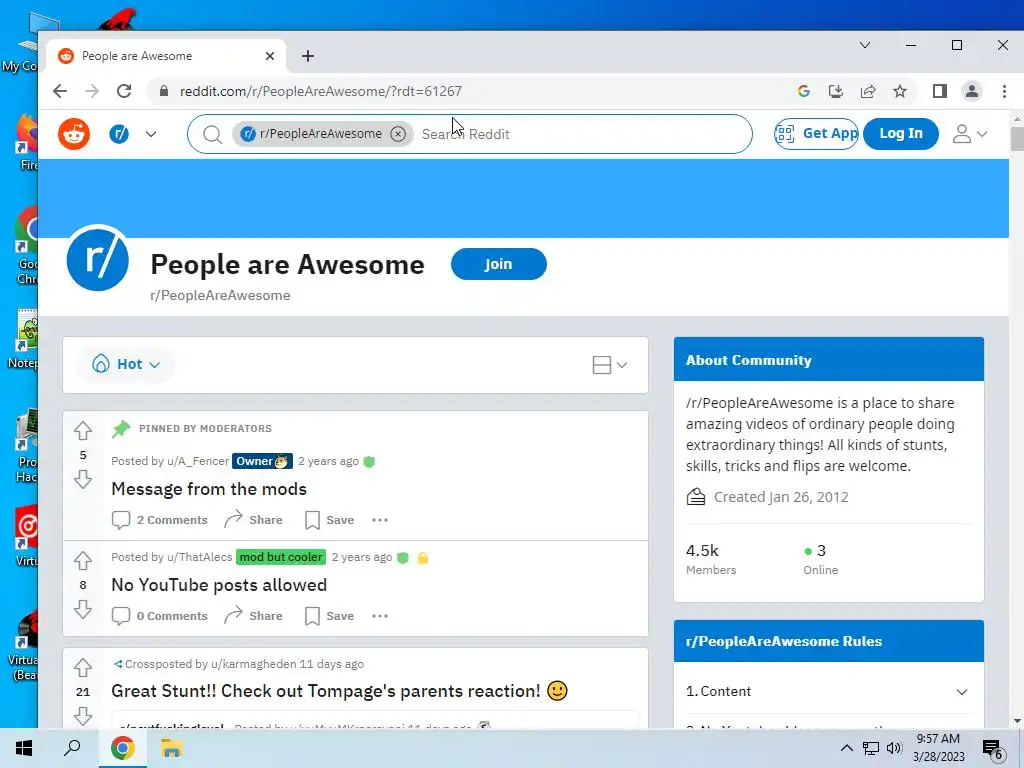Screen dimensions: 1024x768
Task: Upvote the No YouTube posts allowed post
Action: (83, 561)
